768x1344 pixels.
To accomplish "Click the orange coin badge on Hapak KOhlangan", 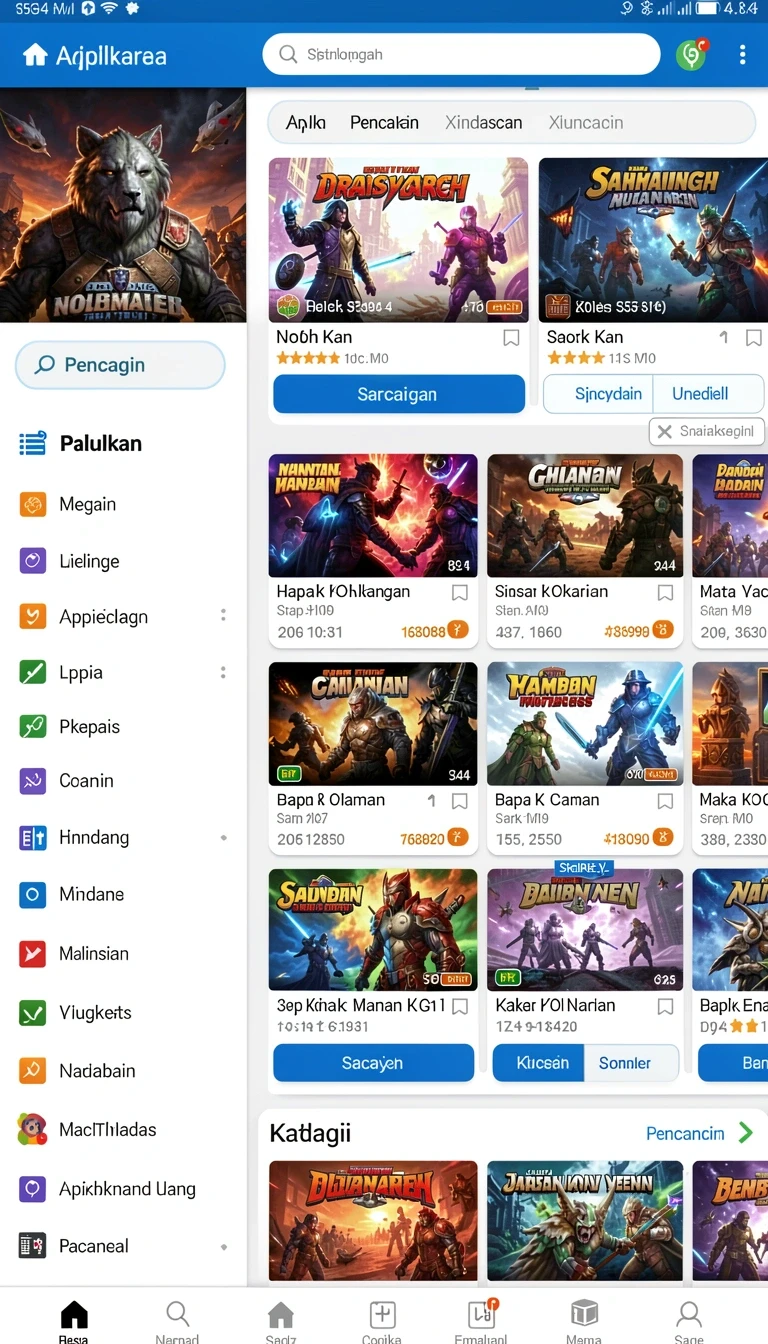I will pos(458,630).
